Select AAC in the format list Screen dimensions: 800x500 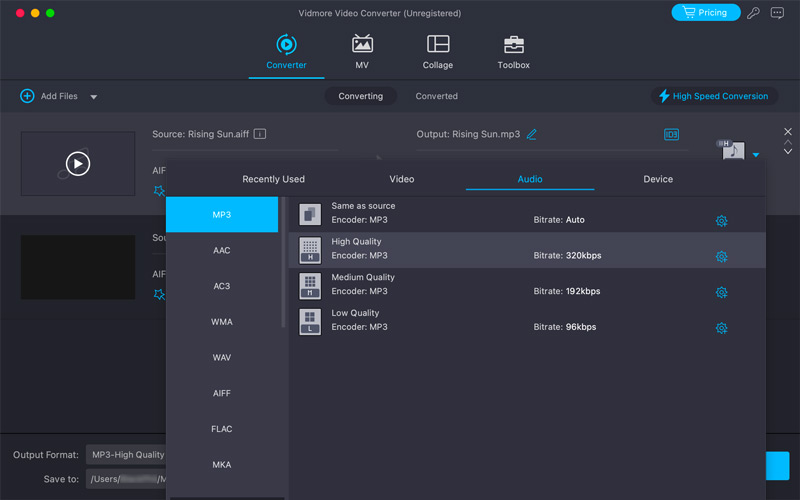(x=222, y=251)
